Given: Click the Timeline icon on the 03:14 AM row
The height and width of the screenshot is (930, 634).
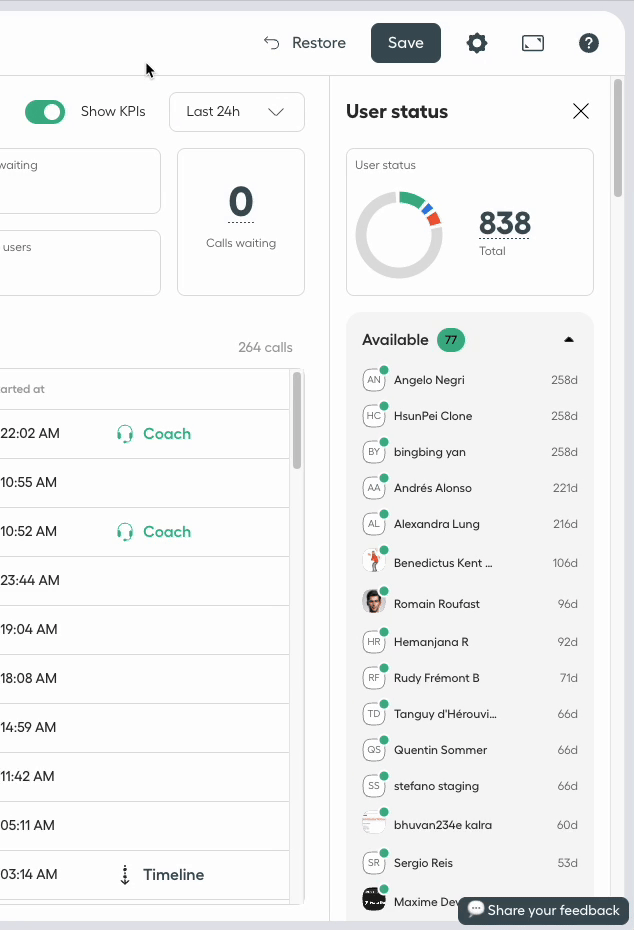Looking at the screenshot, I should 125,875.
